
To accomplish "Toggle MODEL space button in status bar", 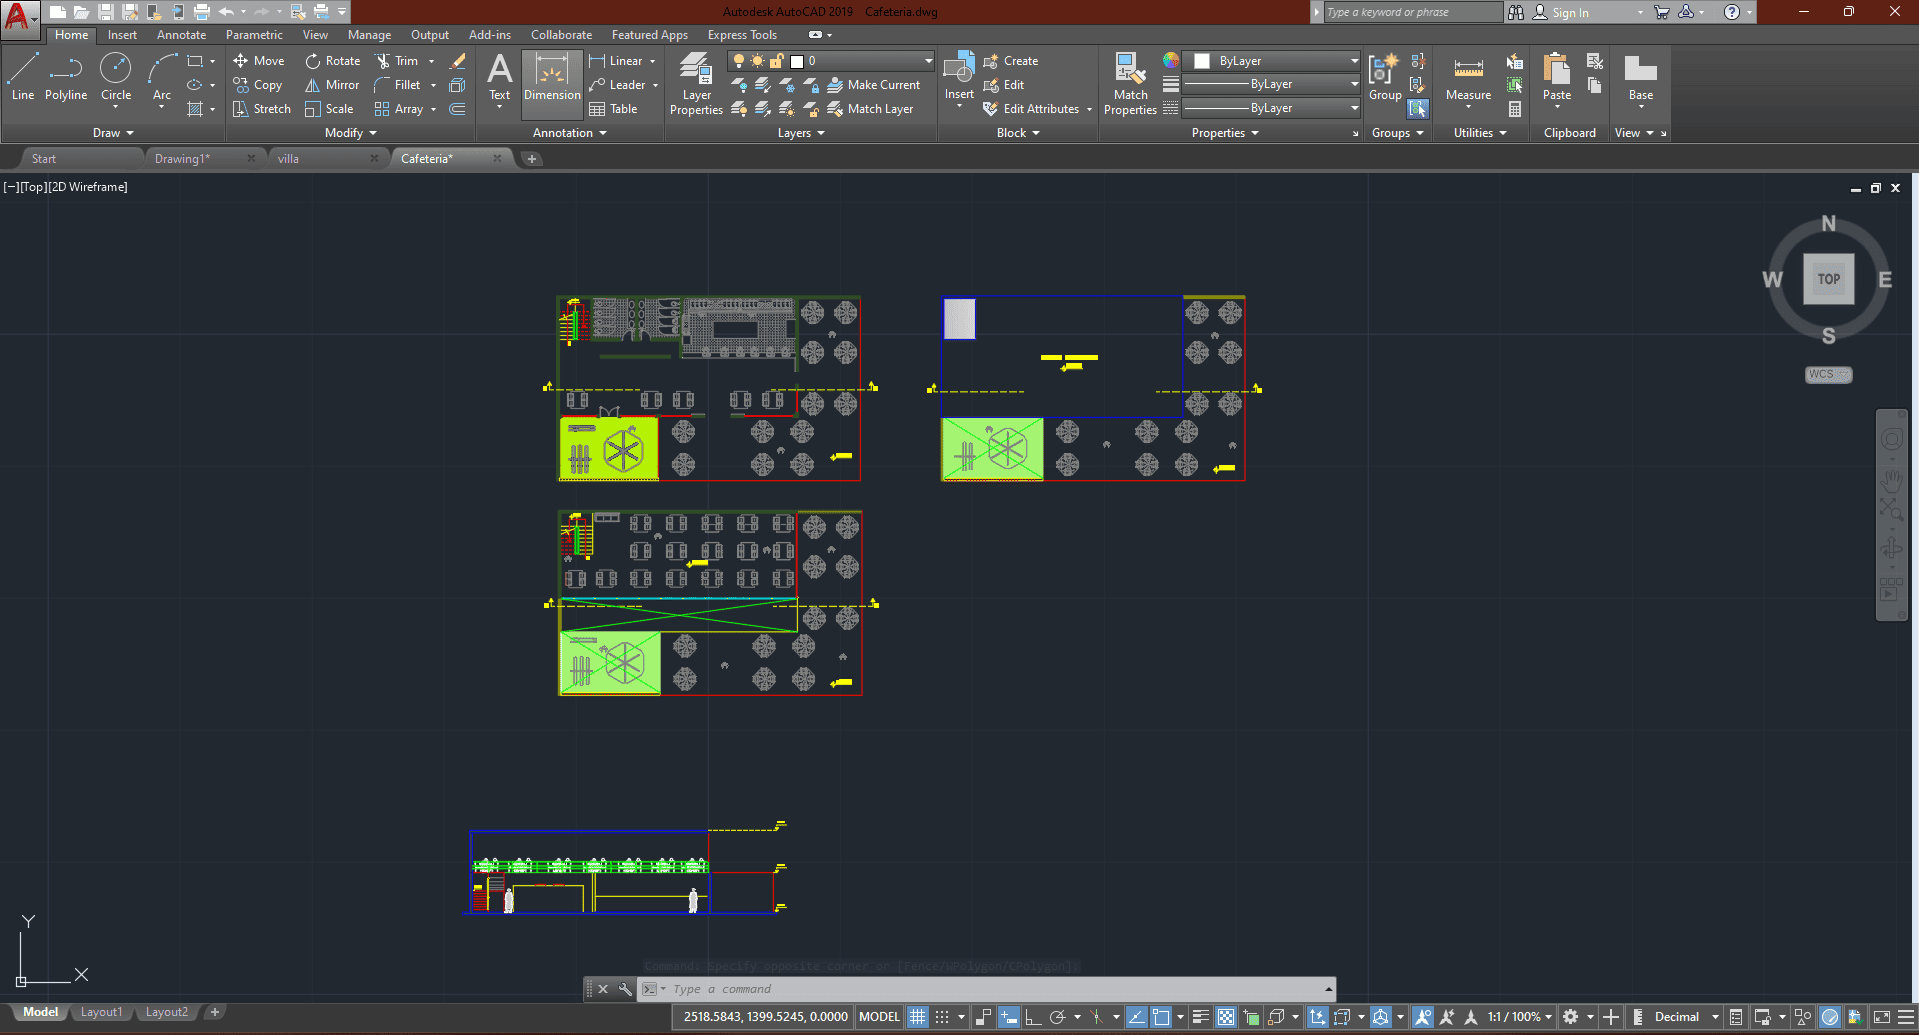I will point(879,1017).
